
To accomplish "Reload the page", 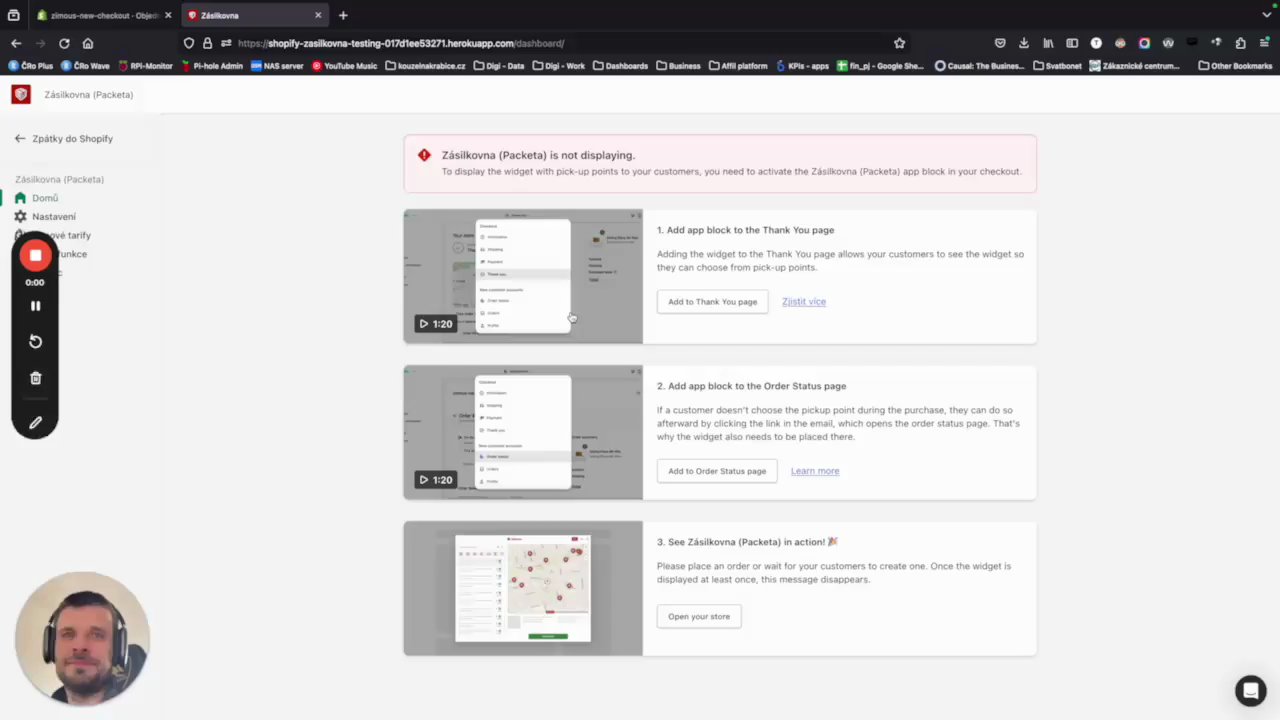I will (x=64, y=43).
